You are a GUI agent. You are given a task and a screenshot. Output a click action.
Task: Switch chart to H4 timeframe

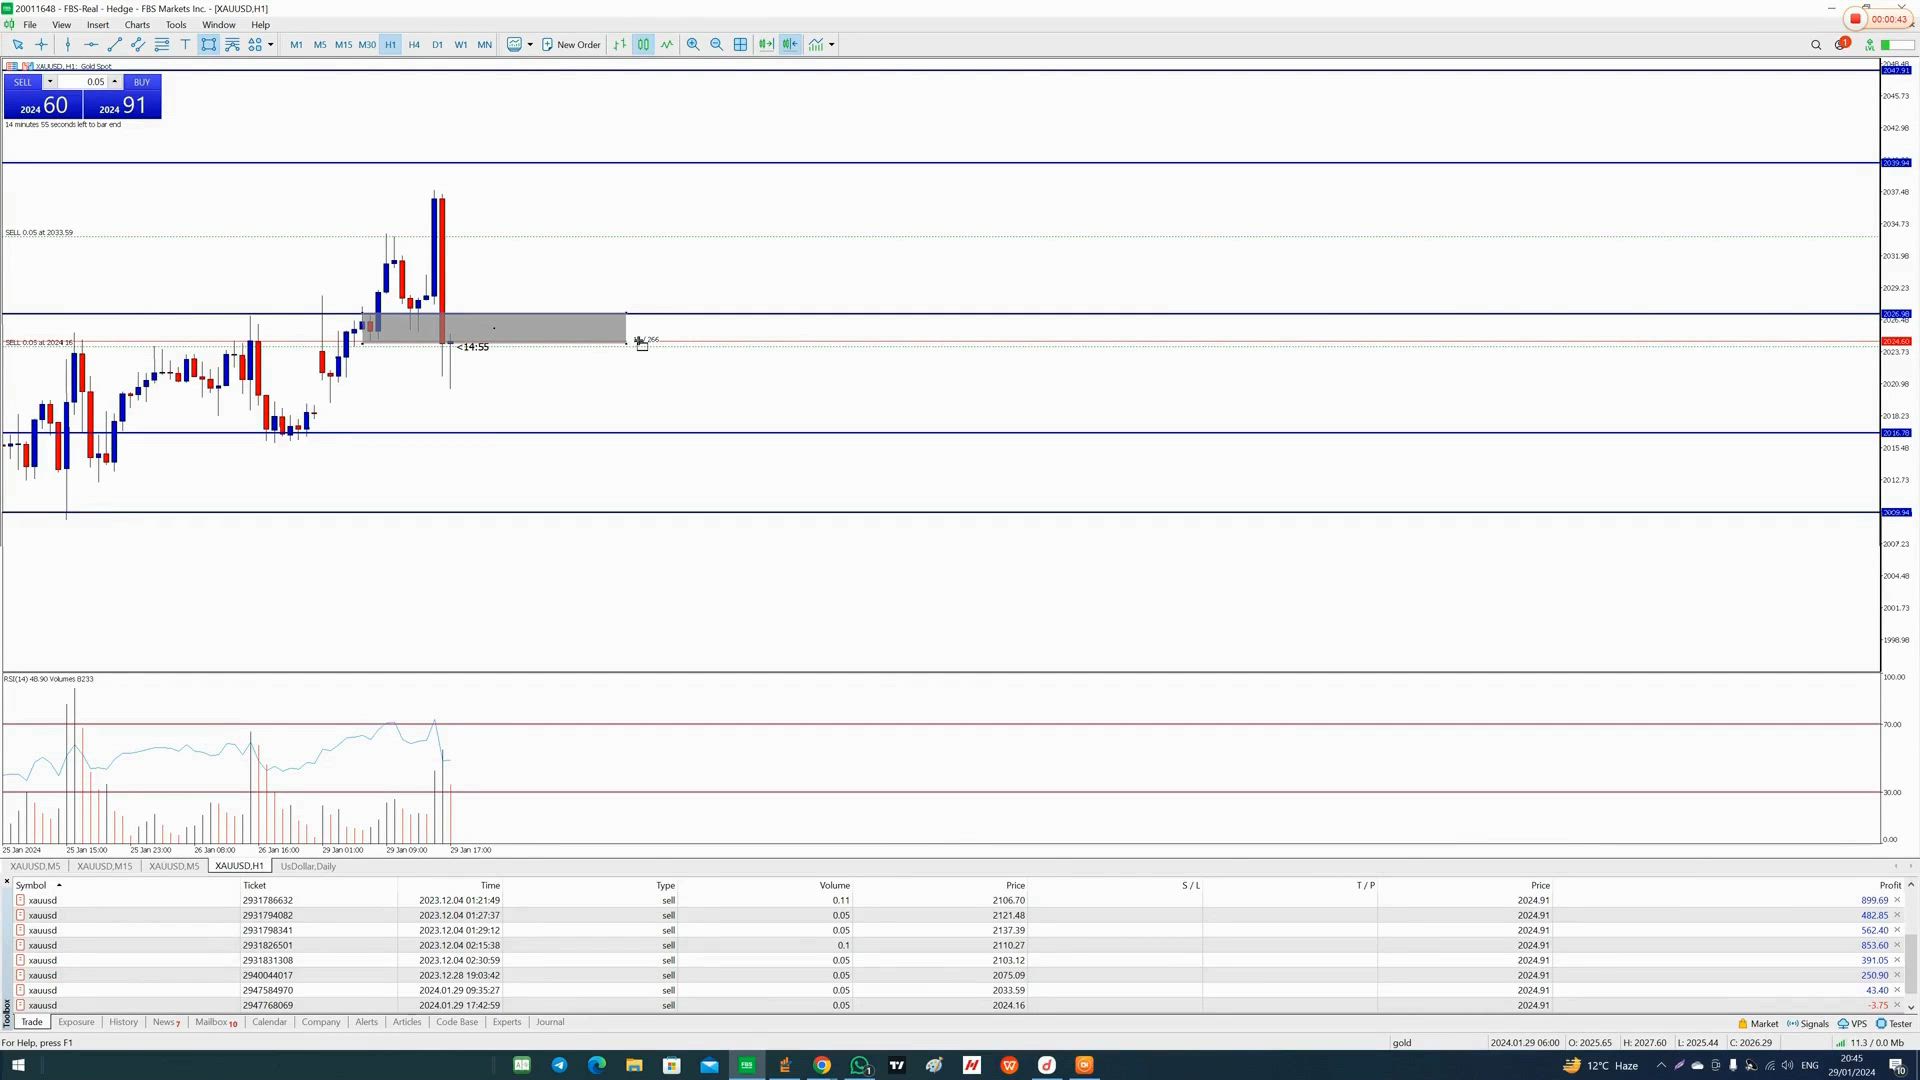coord(414,44)
